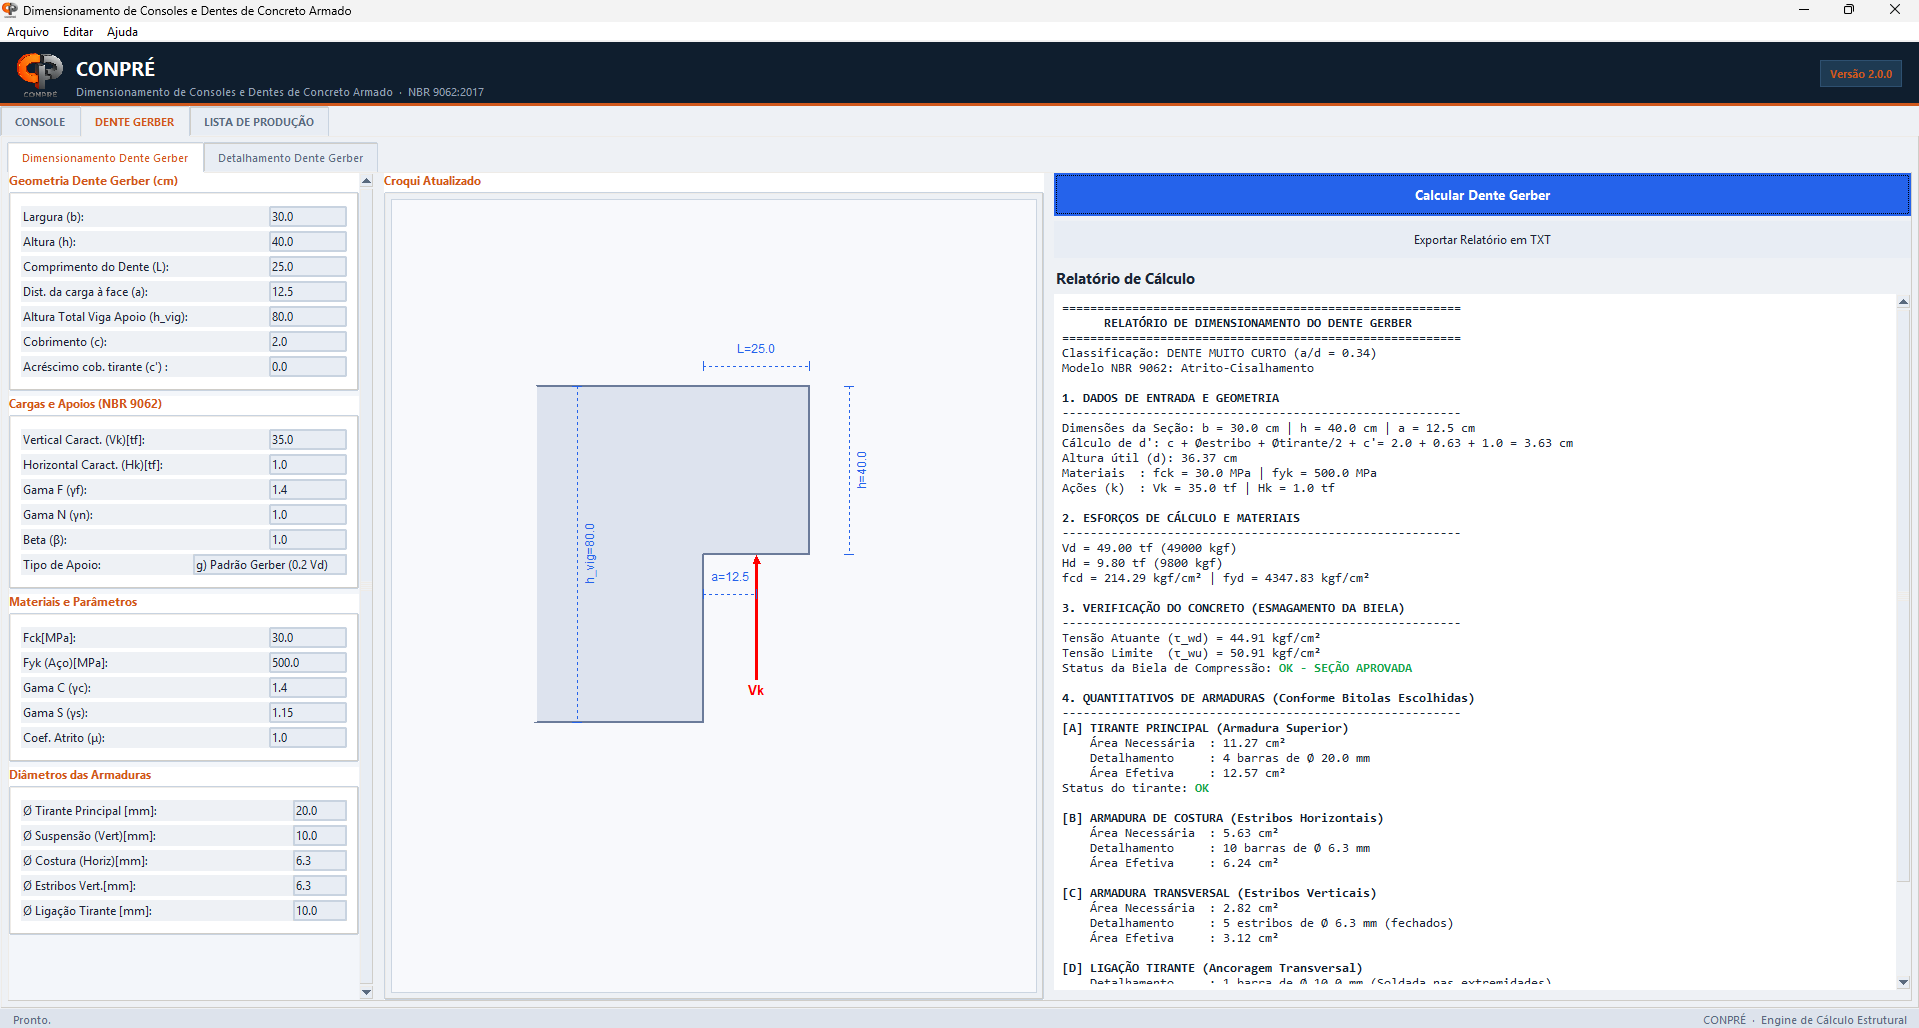
Task: Select the DENTE GERBER tab
Action: (134, 122)
